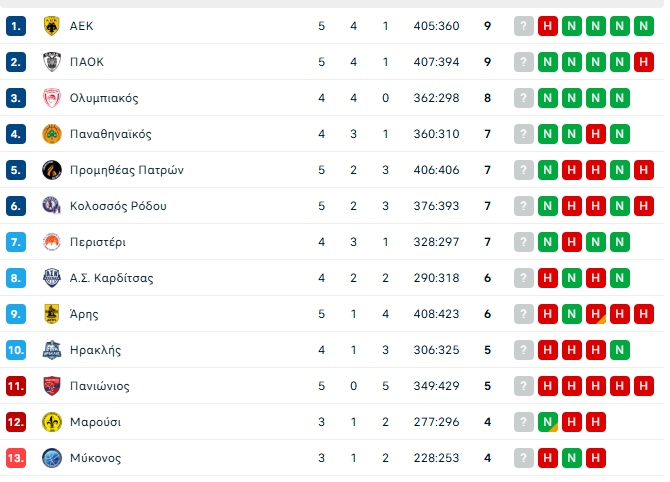670x482 pixels.
Task: Click the ΠΑΟΚ club crest icon
Action: click(52, 62)
